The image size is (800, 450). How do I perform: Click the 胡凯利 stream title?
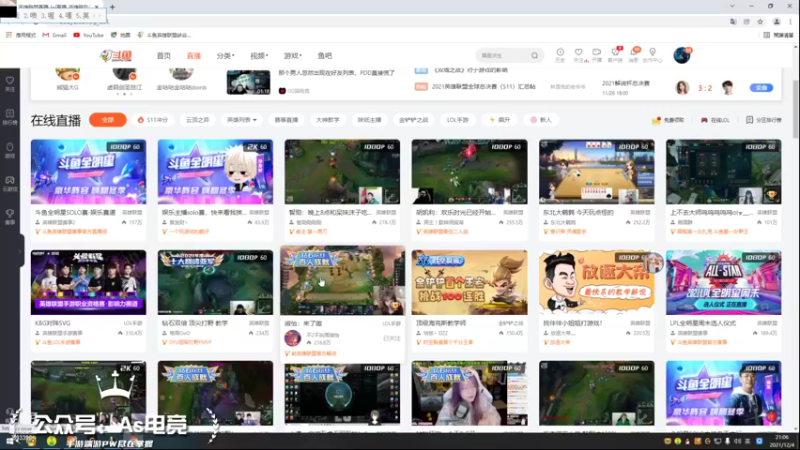pyautogui.click(x=455, y=212)
